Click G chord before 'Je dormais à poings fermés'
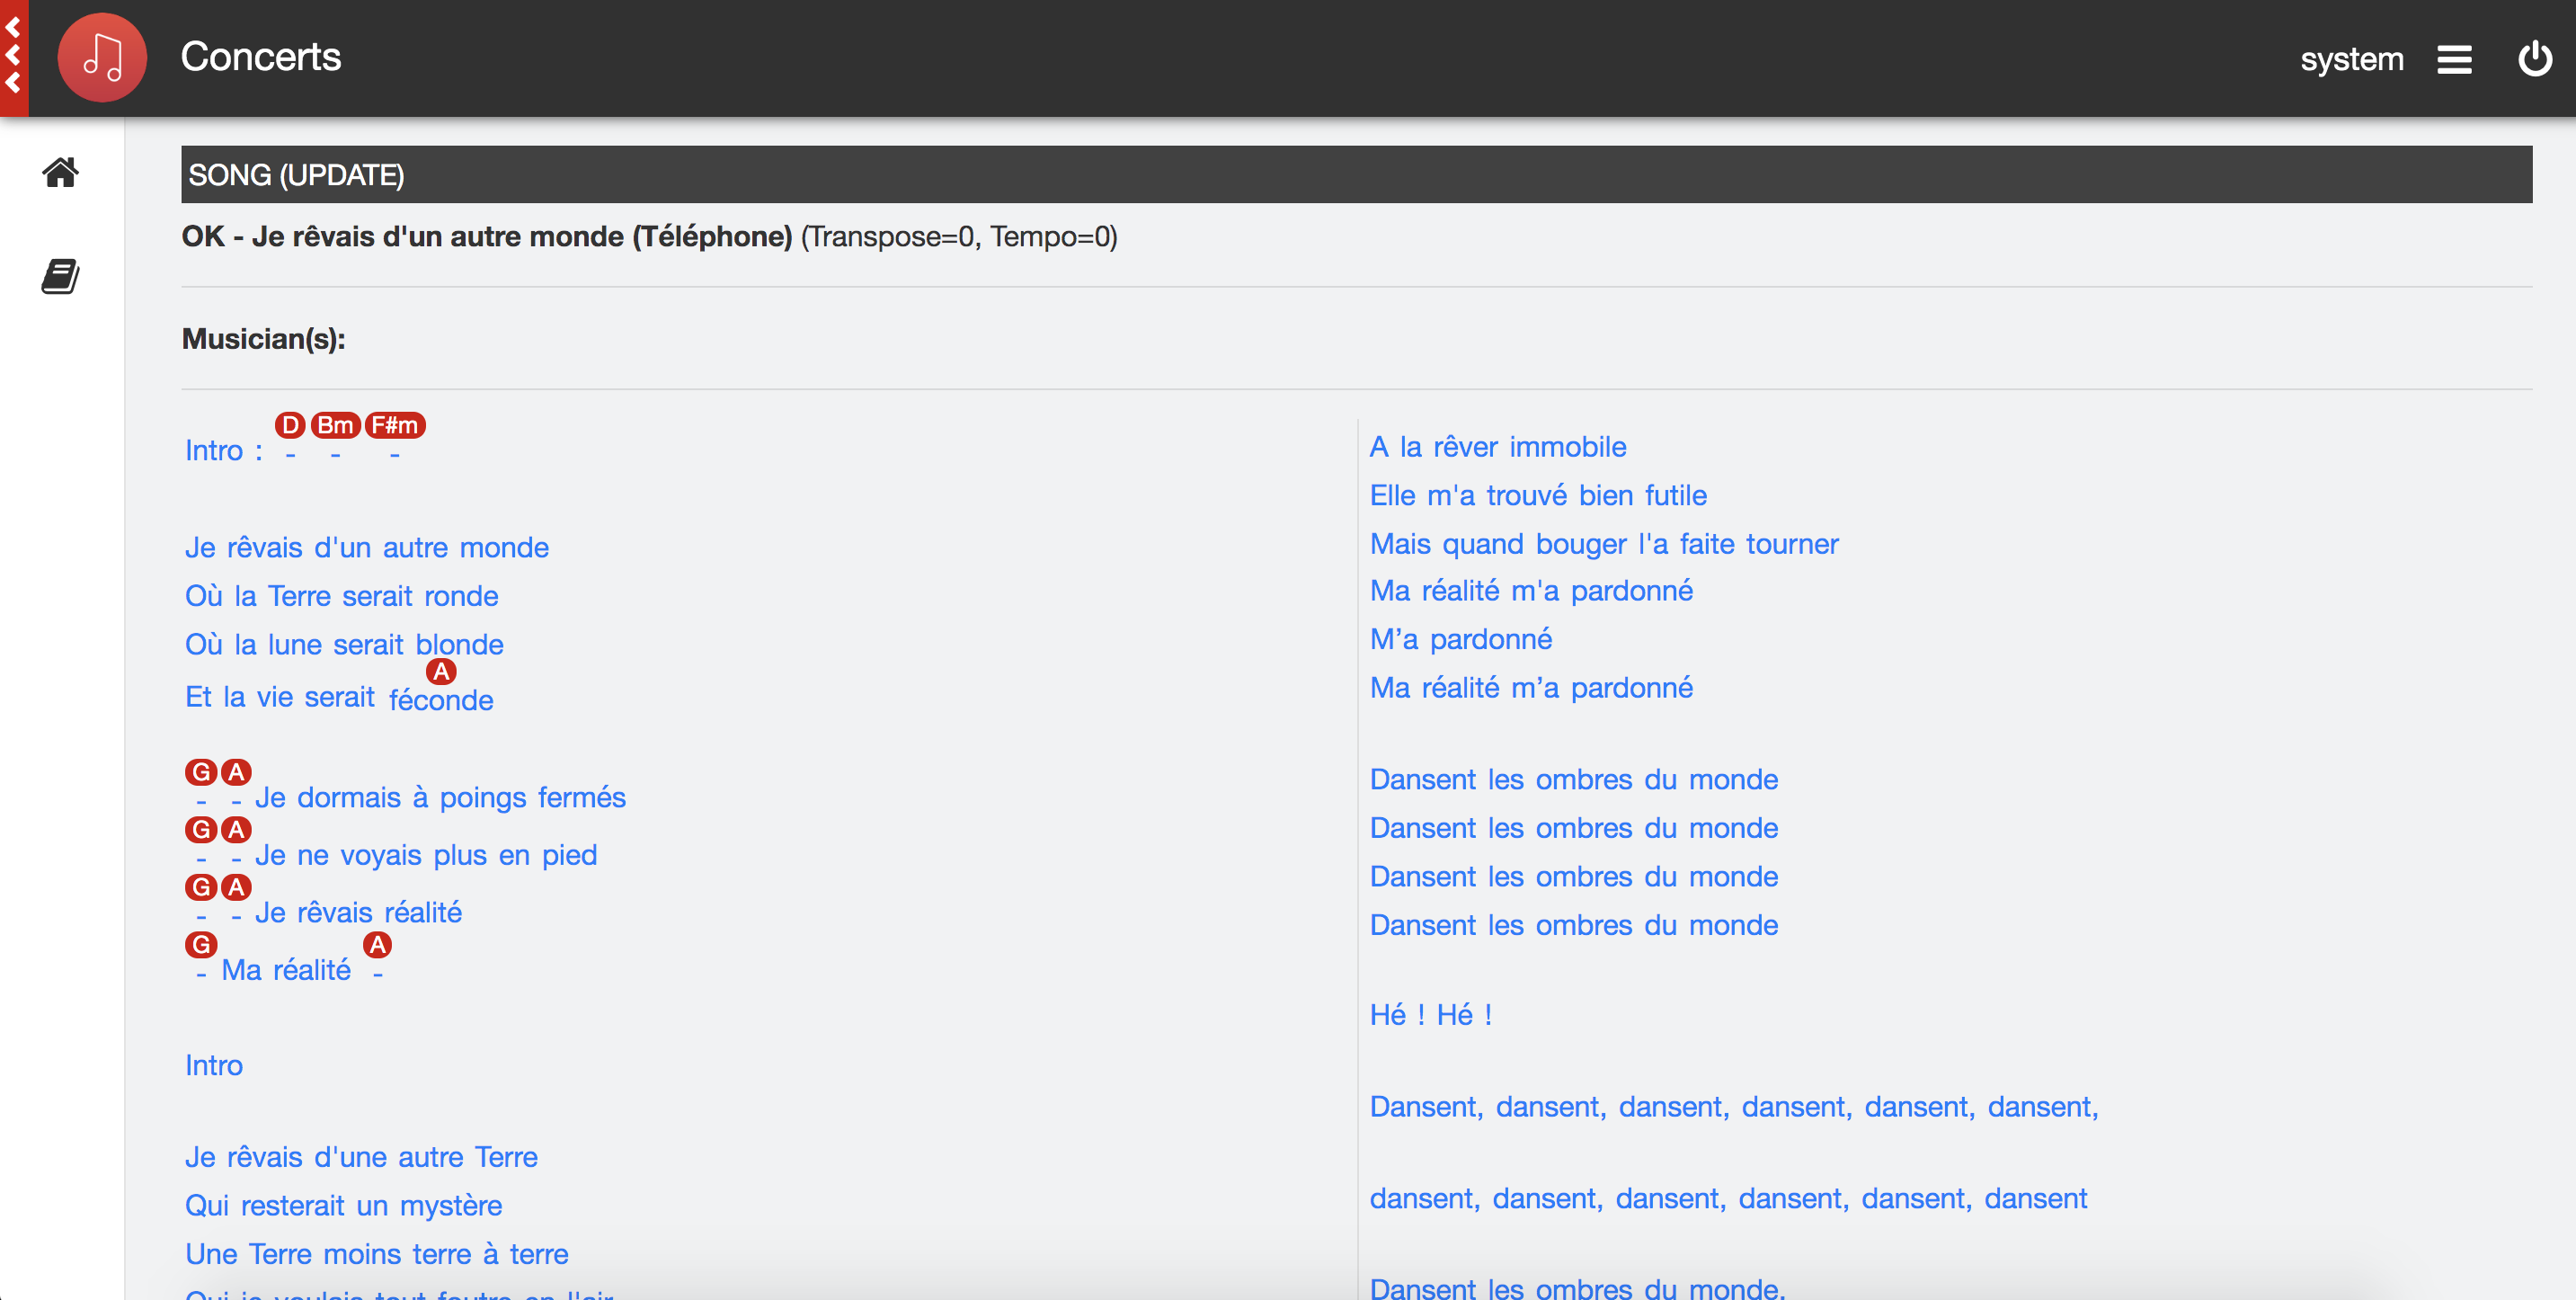This screenshot has height=1300, width=2576. point(201,772)
